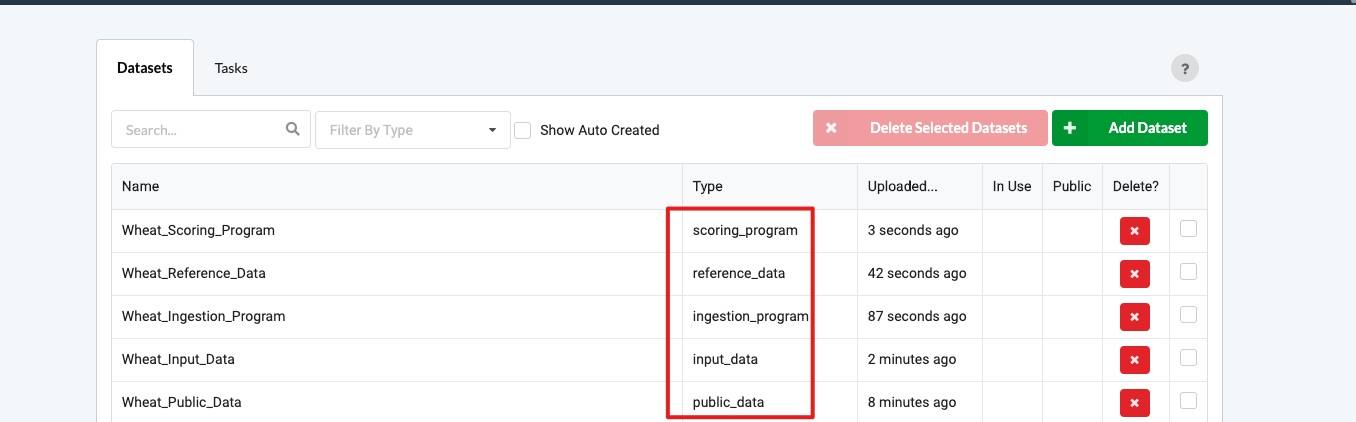Click the Name column header
This screenshot has width=1356, height=422.
pyautogui.click(x=141, y=187)
